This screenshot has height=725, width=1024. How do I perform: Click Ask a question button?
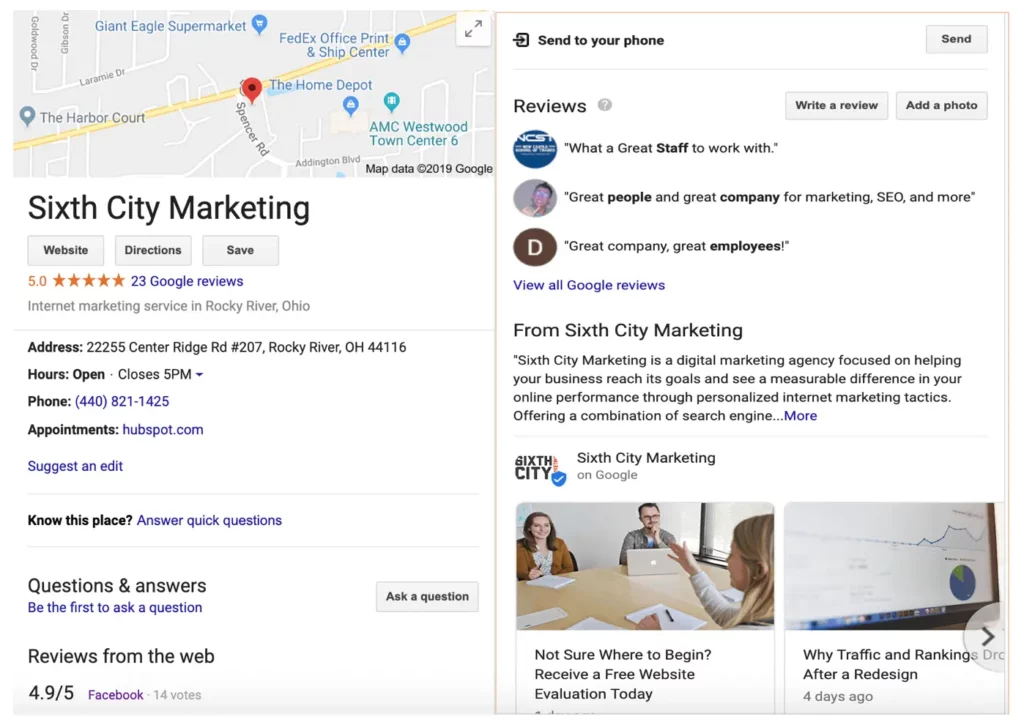(x=427, y=596)
